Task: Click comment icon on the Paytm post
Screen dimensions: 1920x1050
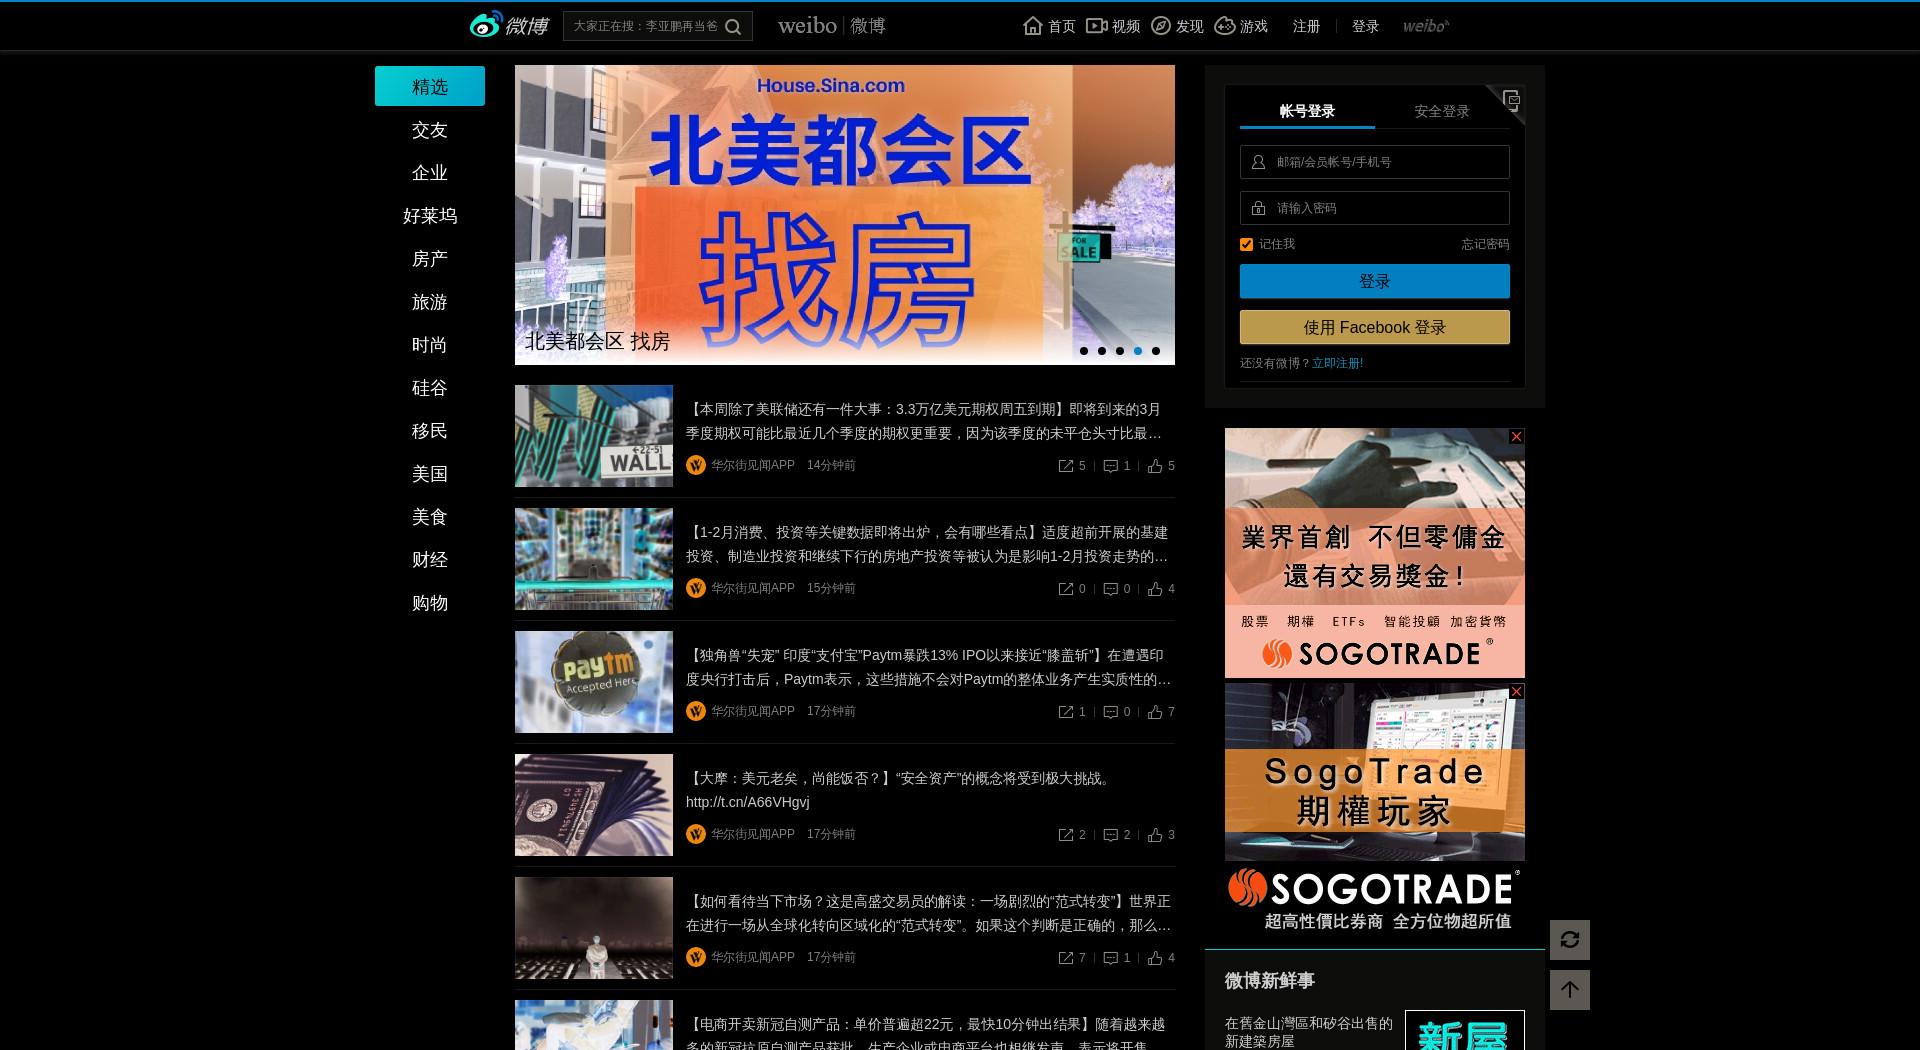Action: [x=1110, y=712]
